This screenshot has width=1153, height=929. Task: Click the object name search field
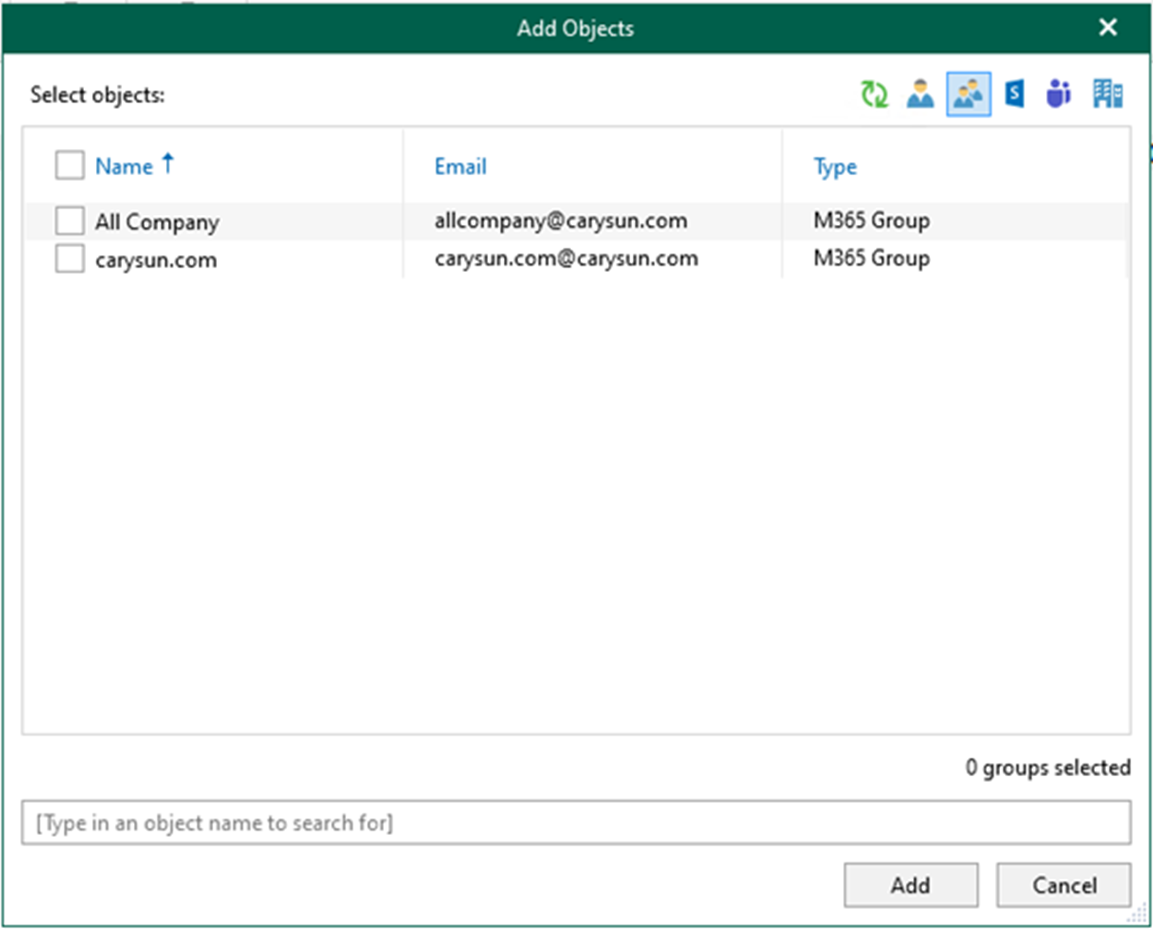[x=576, y=823]
